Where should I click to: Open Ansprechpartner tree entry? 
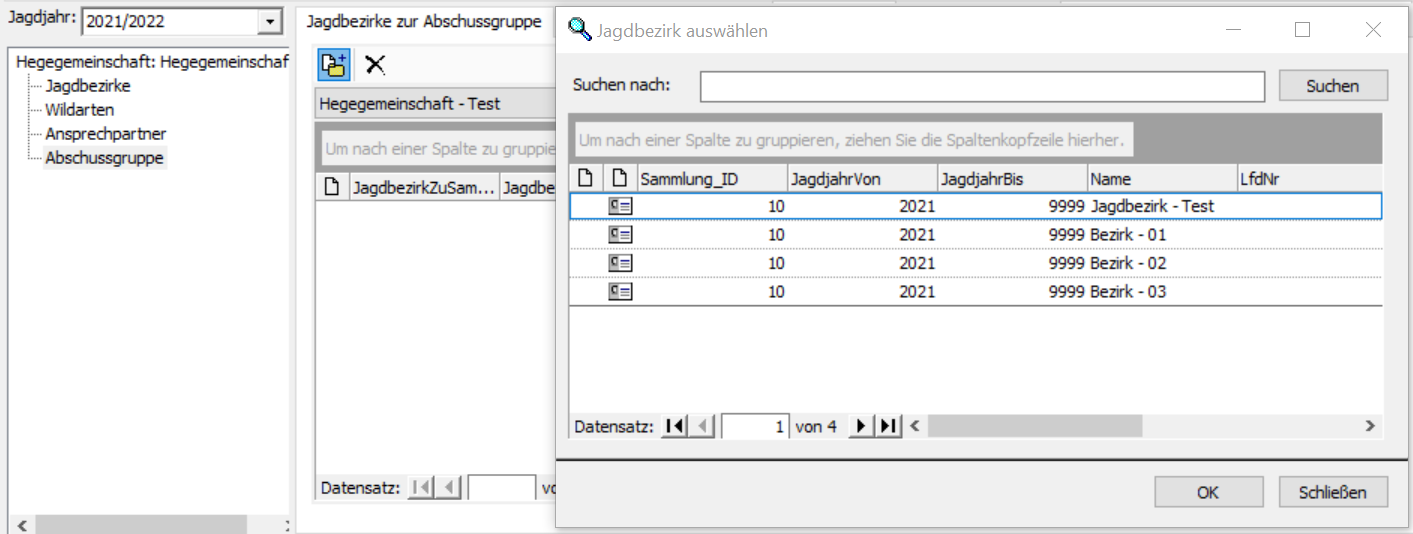[105, 134]
